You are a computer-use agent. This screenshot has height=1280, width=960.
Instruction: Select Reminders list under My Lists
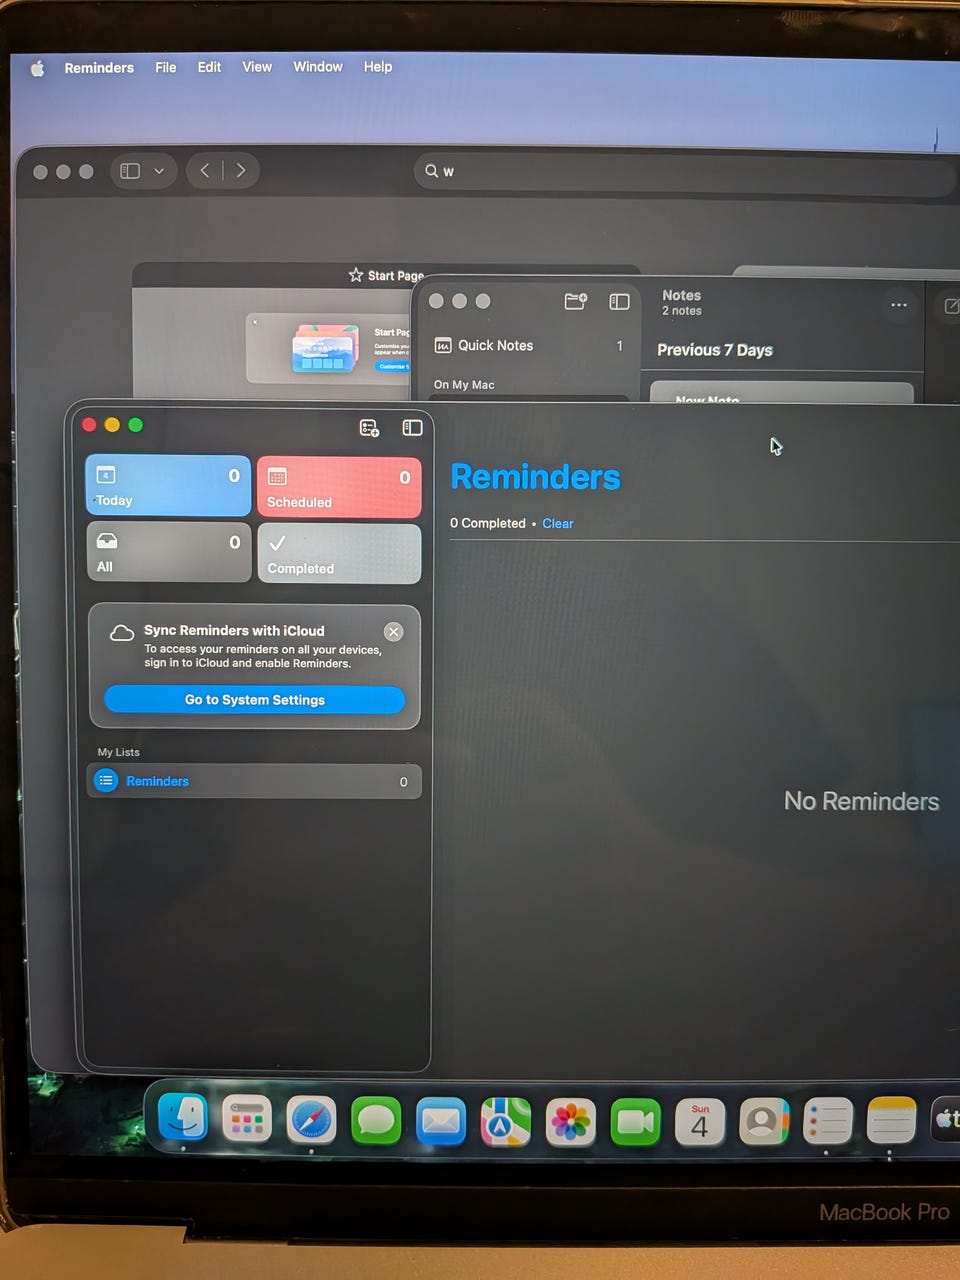coord(254,781)
